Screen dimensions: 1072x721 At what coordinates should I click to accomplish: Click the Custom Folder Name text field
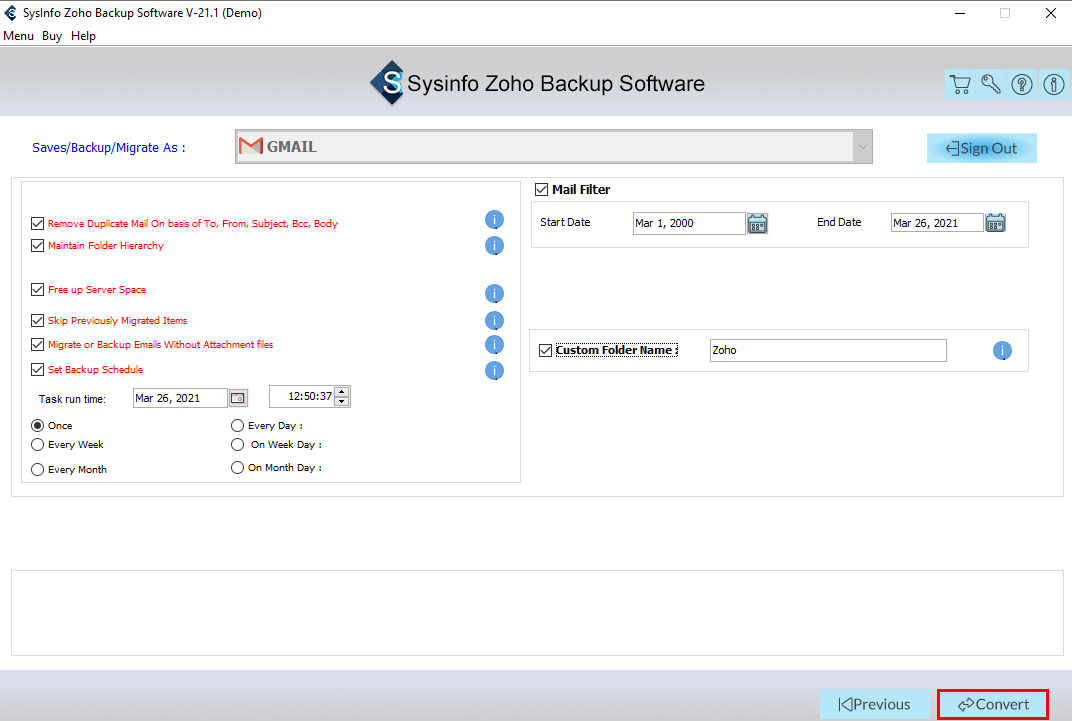click(827, 351)
